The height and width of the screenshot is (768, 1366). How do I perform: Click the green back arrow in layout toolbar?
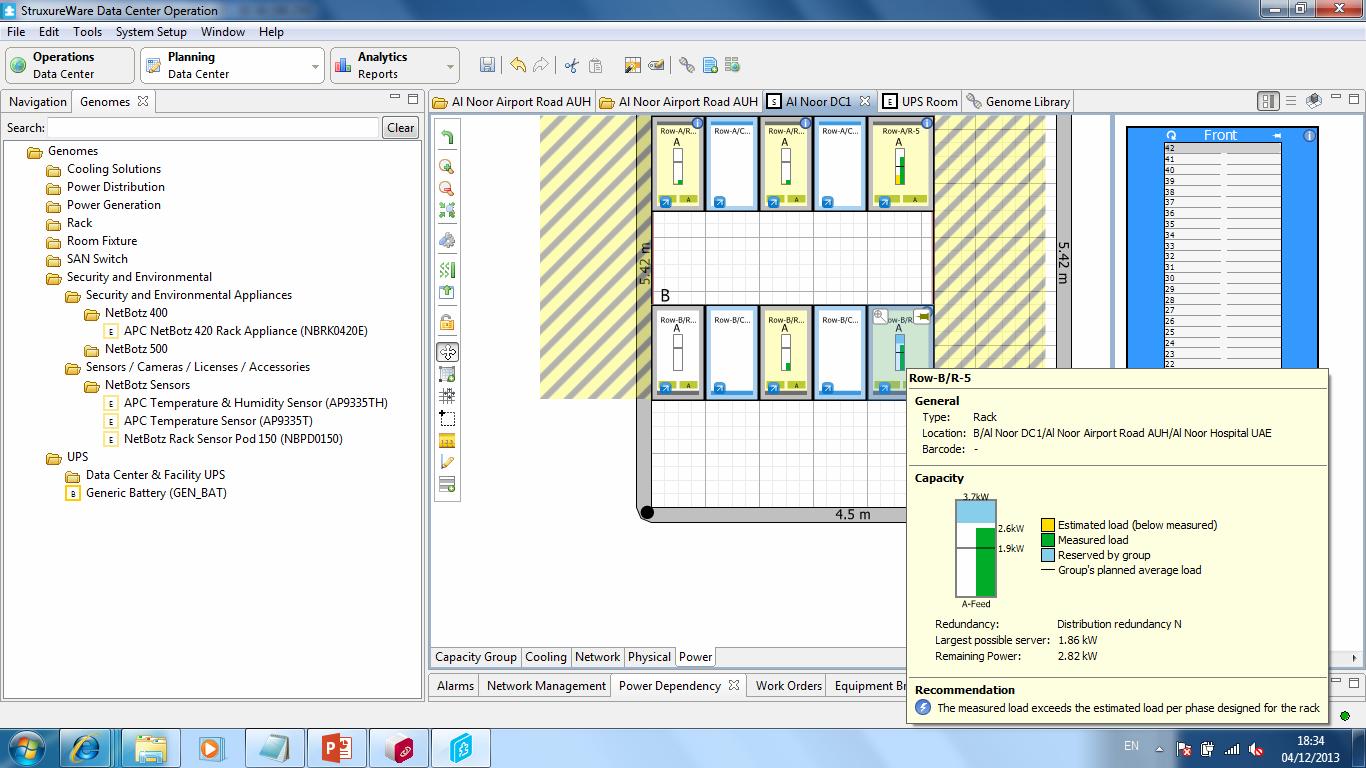pyautogui.click(x=447, y=137)
